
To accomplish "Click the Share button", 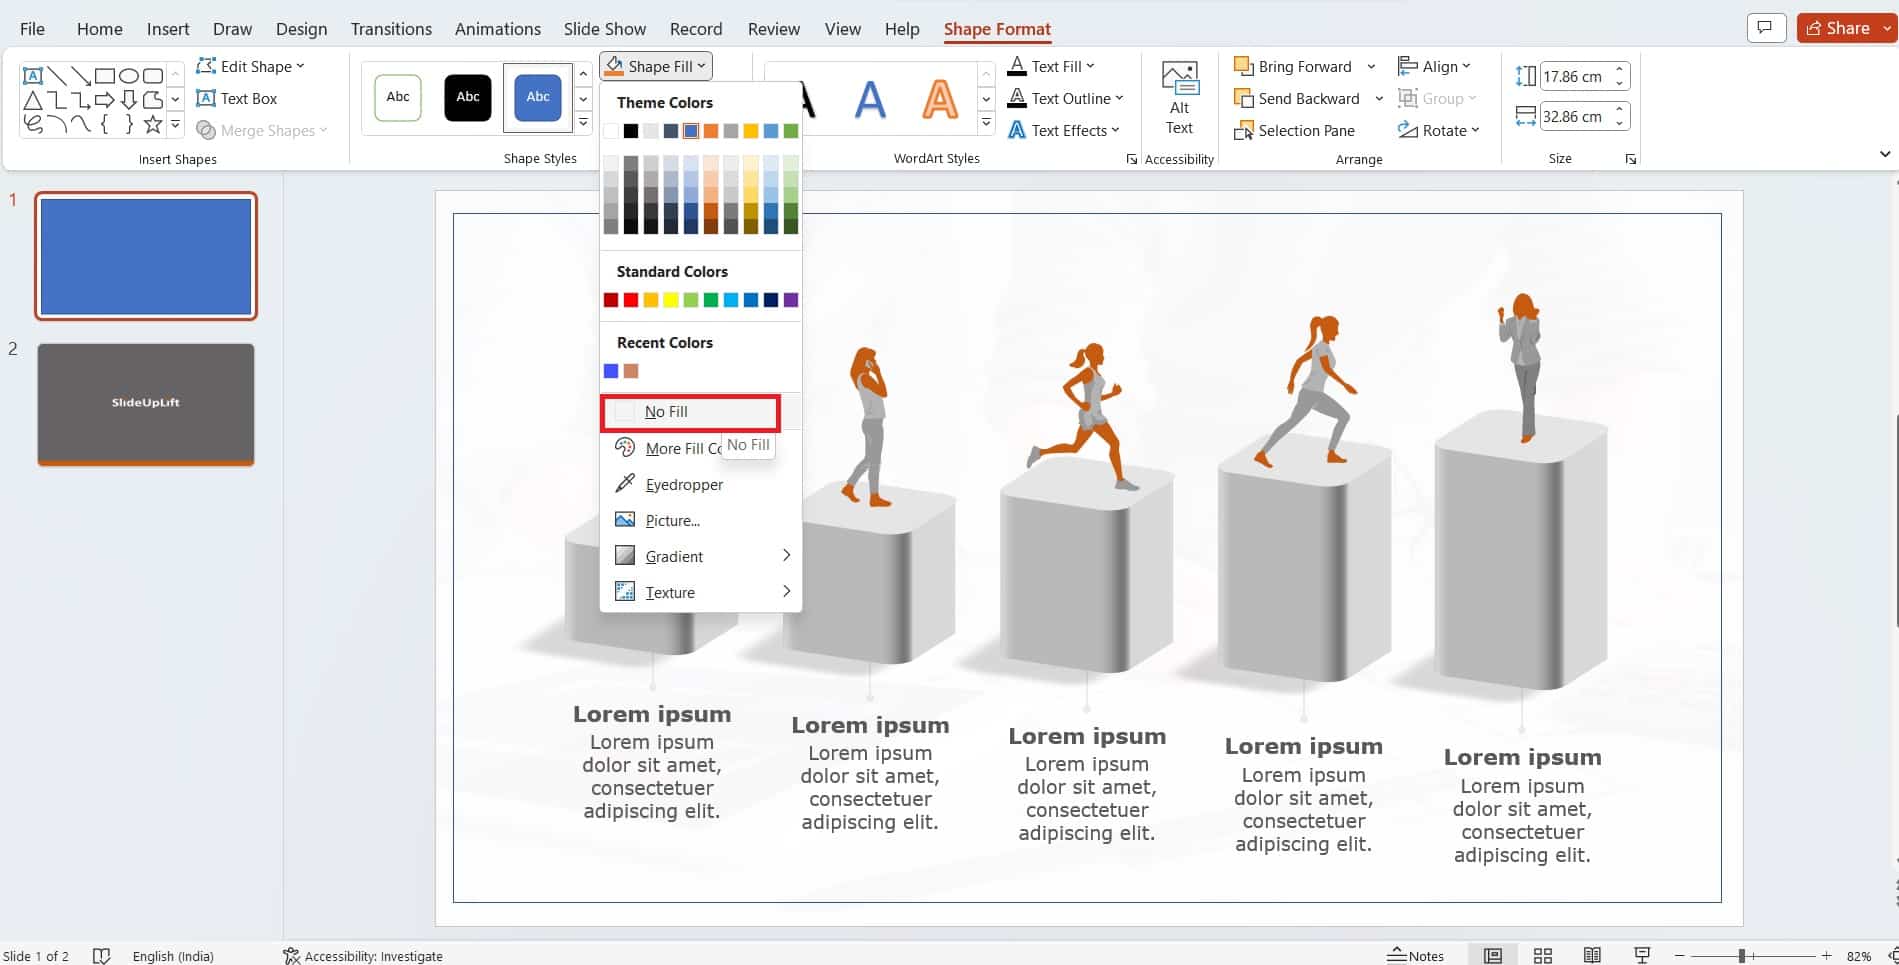I will coord(1843,27).
